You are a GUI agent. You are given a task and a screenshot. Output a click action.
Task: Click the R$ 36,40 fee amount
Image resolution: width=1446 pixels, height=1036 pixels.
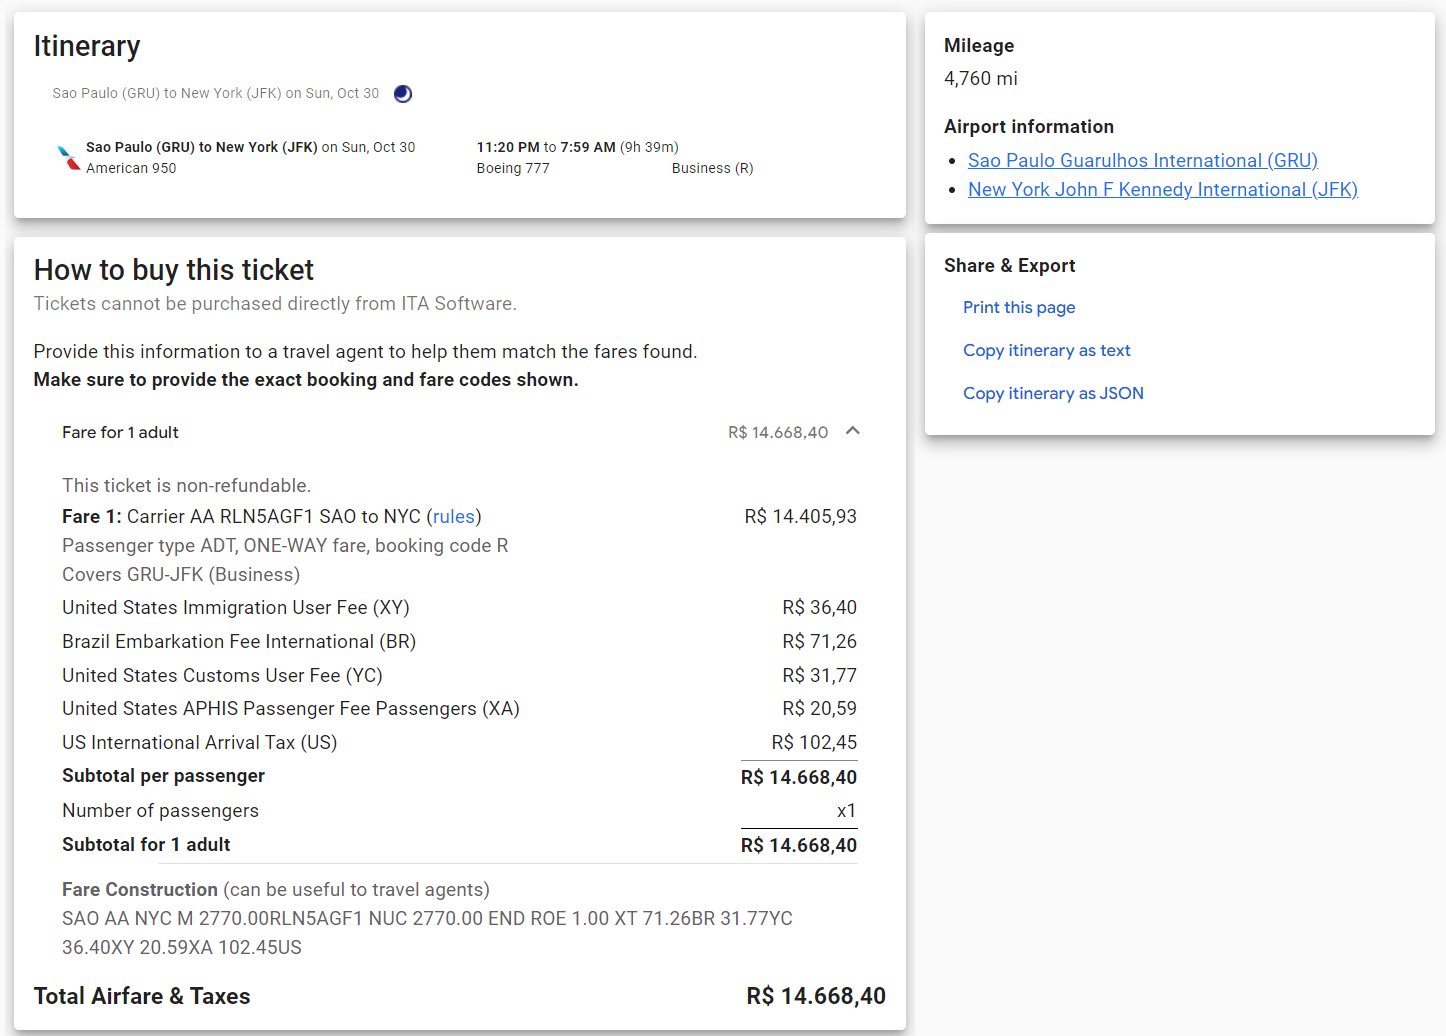tap(819, 608)
